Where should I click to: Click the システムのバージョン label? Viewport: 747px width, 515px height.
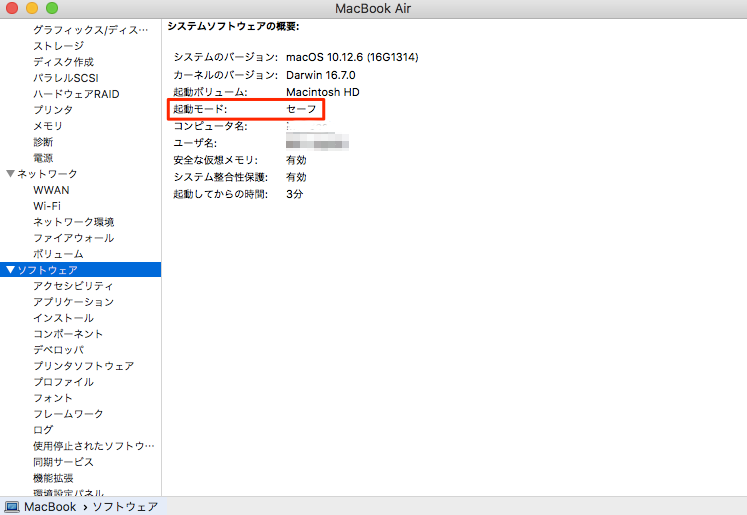pos(225,57)
